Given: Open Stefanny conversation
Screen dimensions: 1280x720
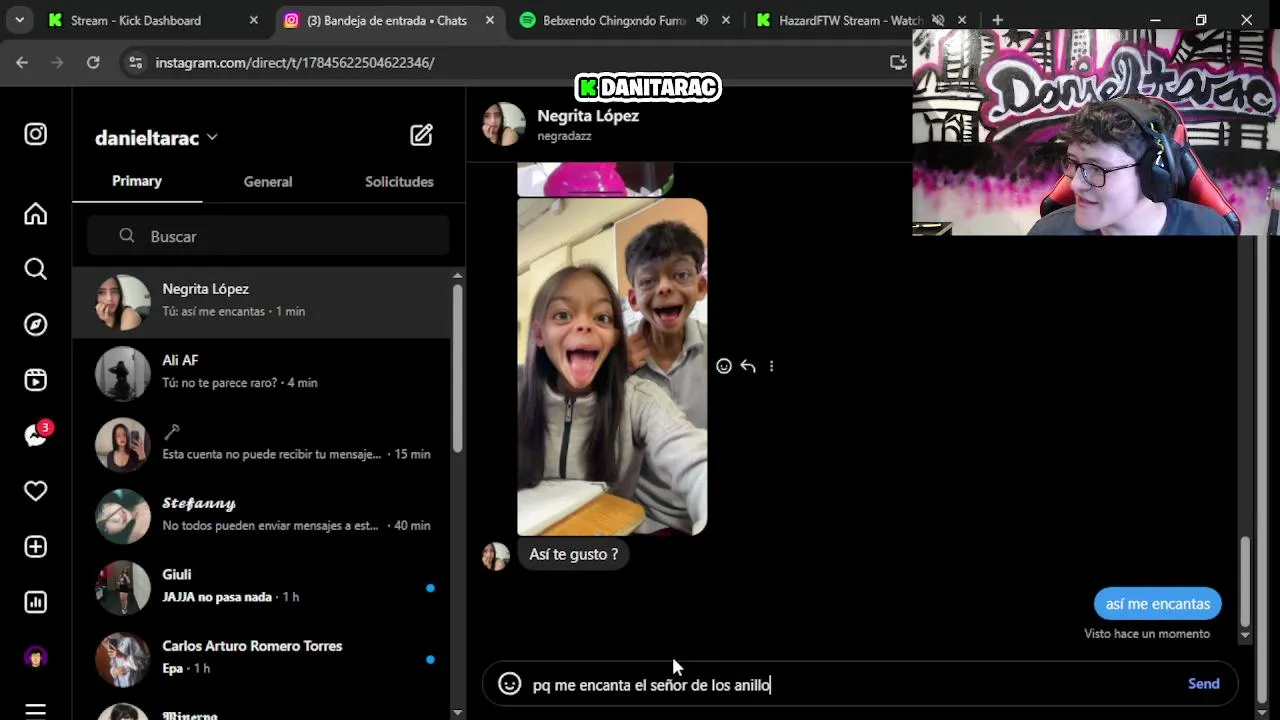Looking at the screenshot, I should click(x=261, y=516).
